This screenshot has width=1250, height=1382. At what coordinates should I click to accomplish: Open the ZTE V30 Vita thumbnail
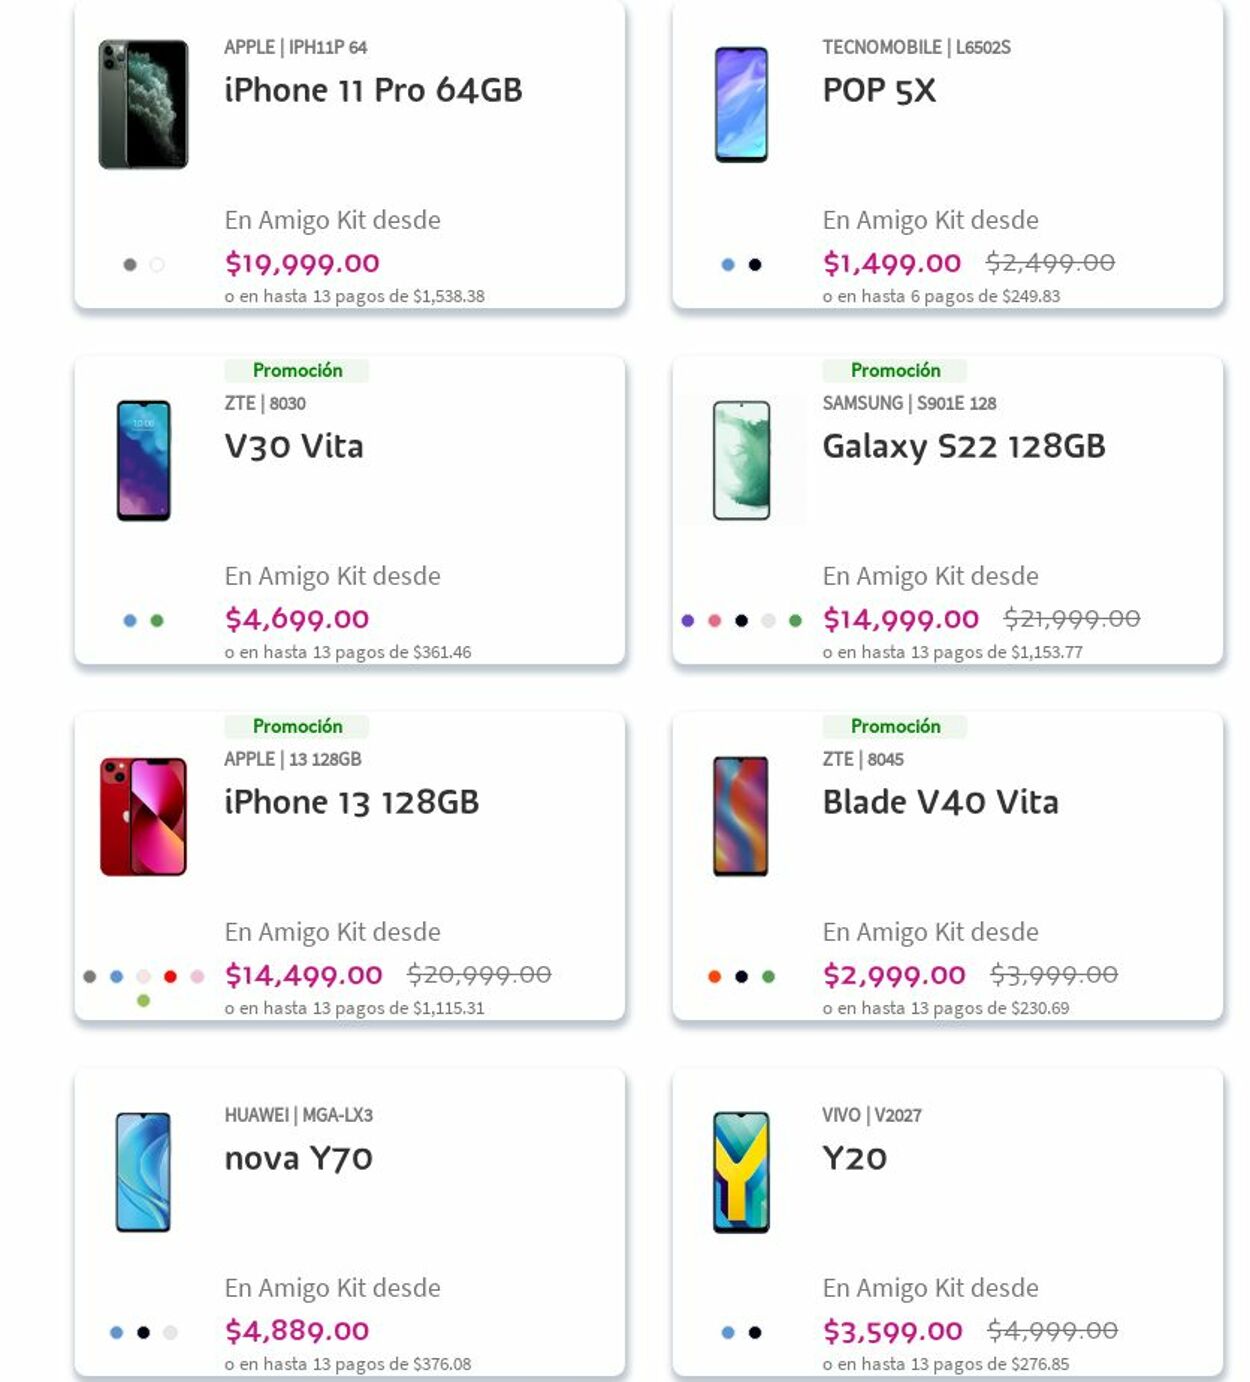143,460
